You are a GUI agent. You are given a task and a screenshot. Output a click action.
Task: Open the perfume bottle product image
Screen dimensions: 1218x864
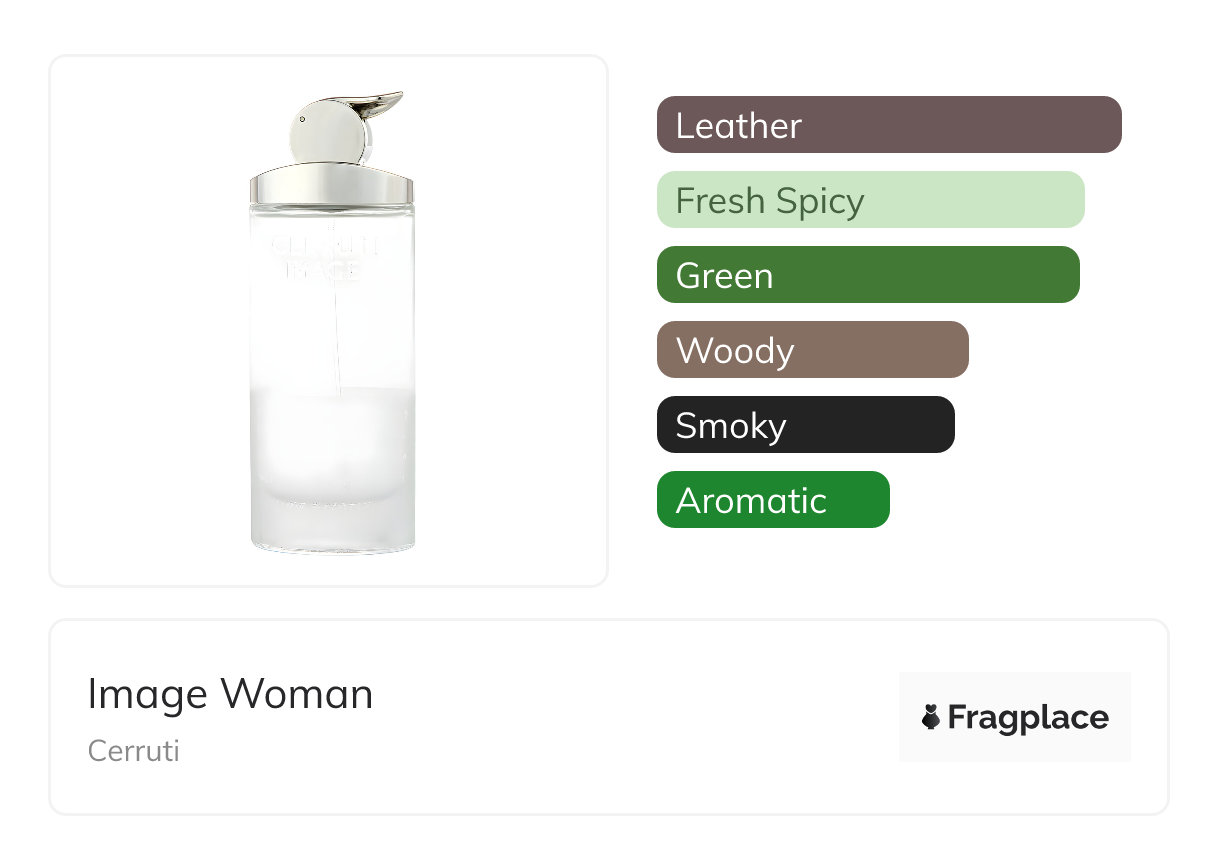click(x=329, y=320)
